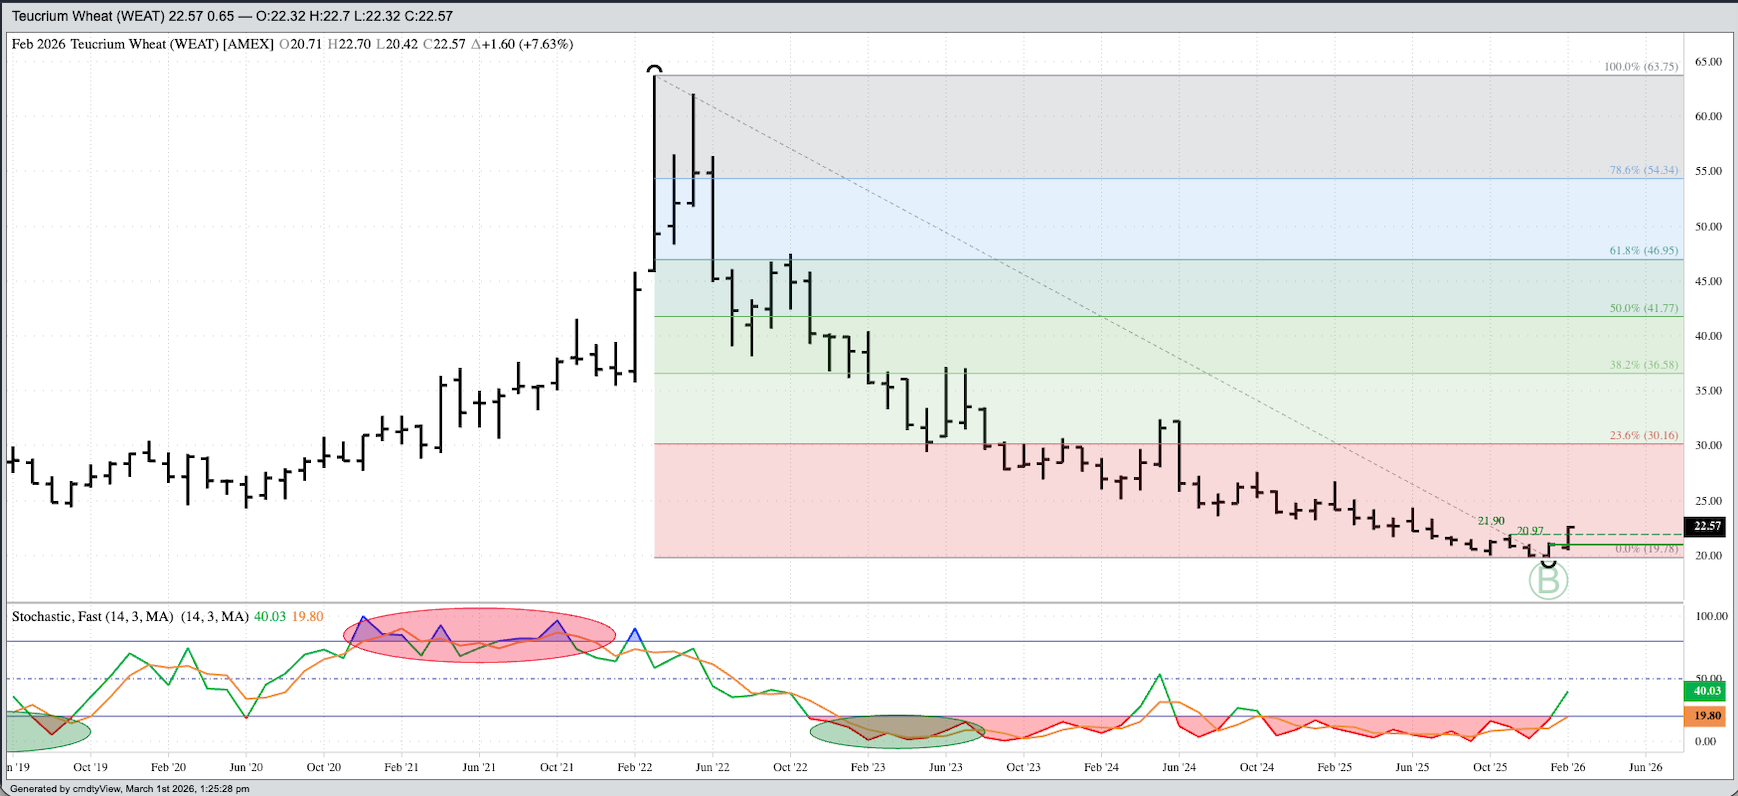Click the arc marker at the chart peak
1738x796 pixels.
(654, 70)
